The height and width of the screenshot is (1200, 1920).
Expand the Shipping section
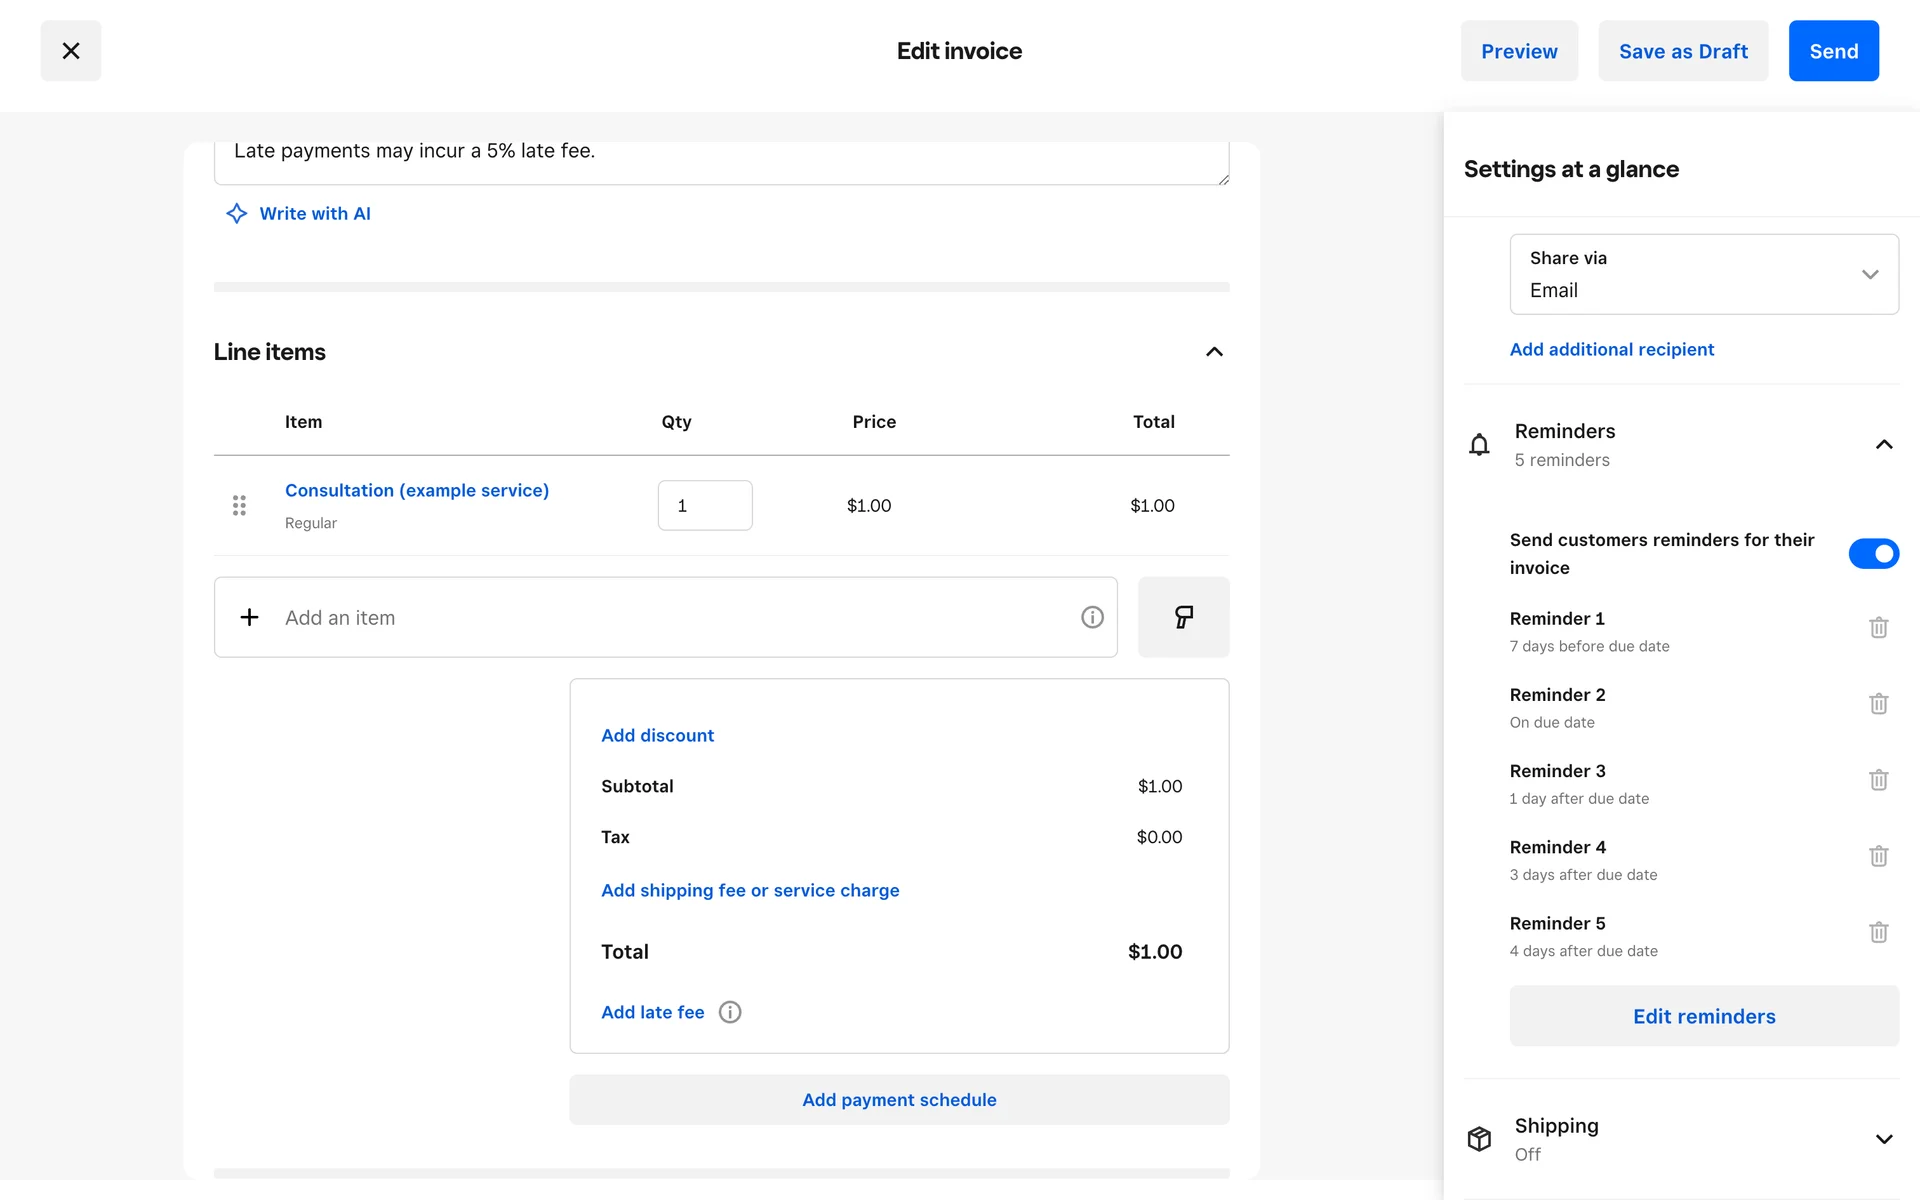pos(1884,1139)
